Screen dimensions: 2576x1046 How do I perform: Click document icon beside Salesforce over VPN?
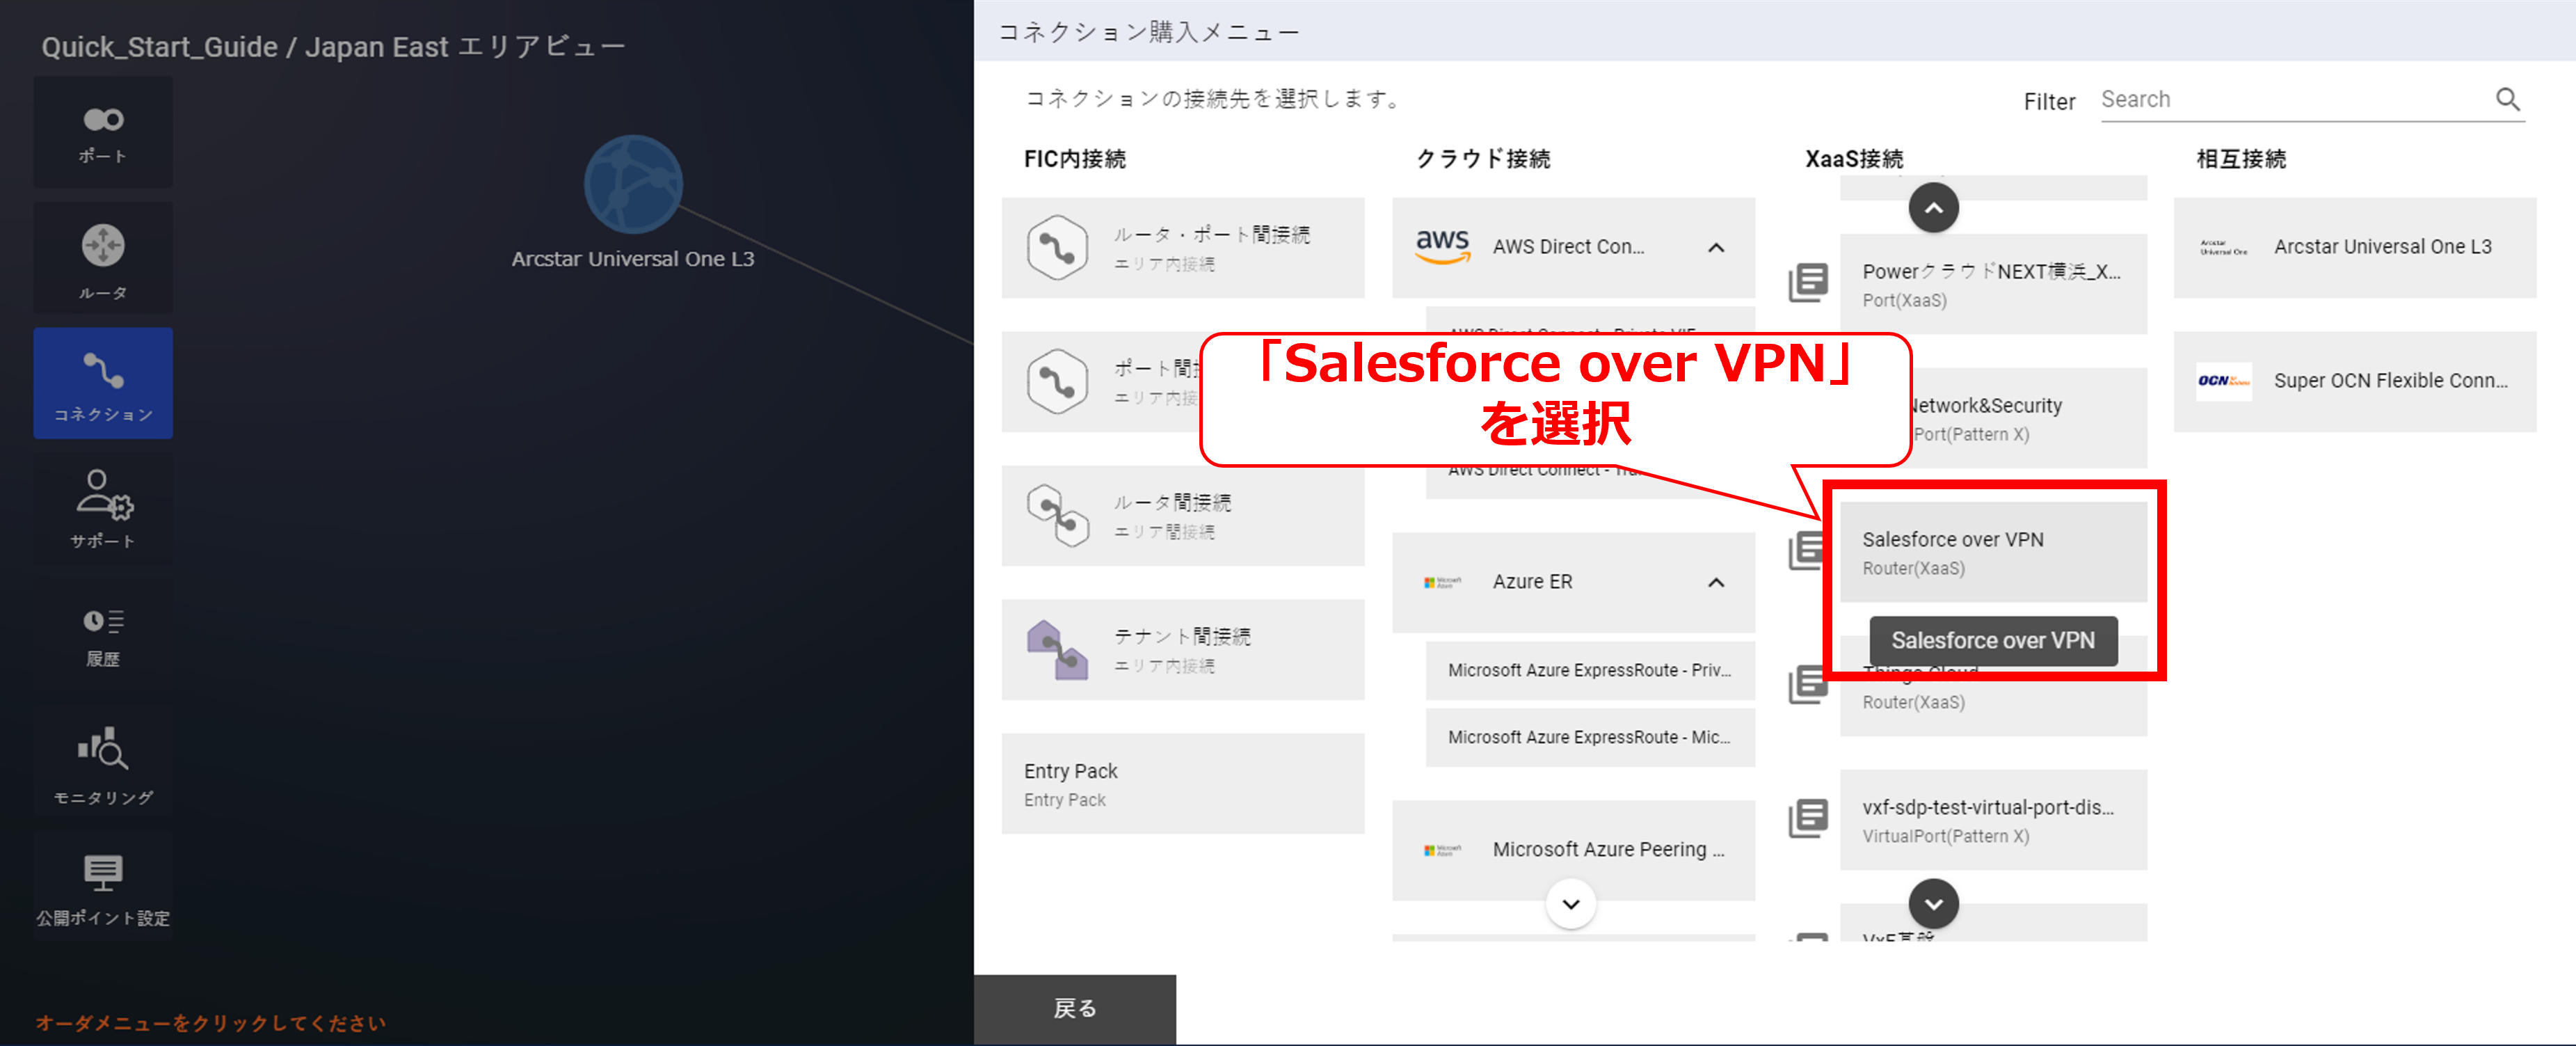pos(1806,551)
